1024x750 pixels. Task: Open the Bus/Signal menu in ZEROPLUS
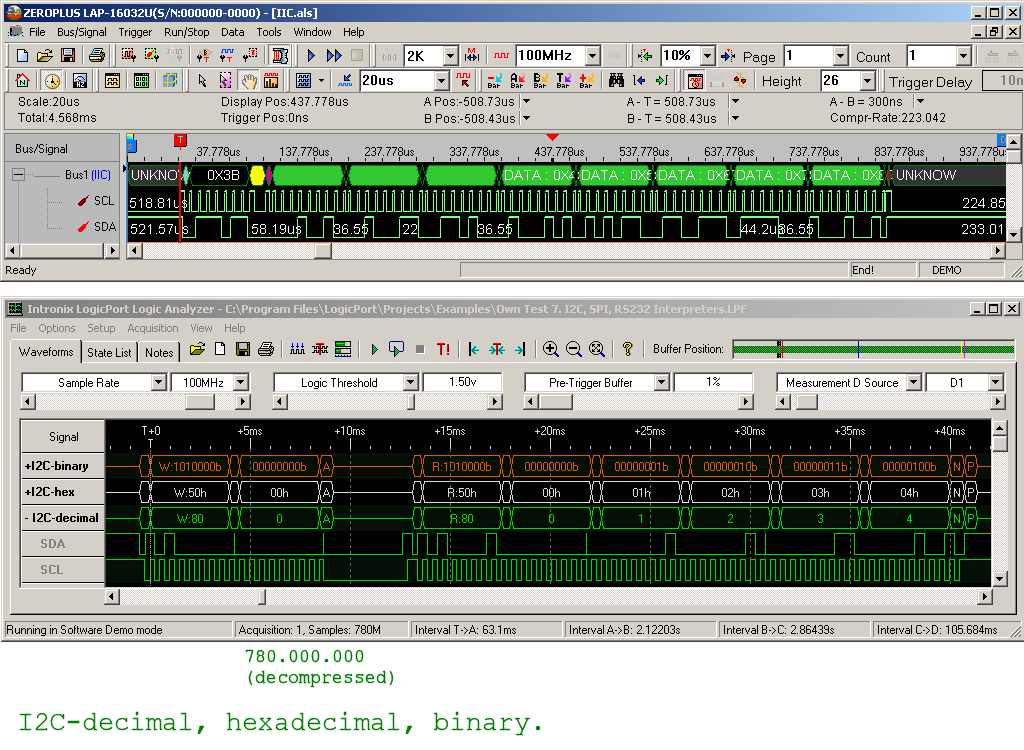[x=82, y=32]
